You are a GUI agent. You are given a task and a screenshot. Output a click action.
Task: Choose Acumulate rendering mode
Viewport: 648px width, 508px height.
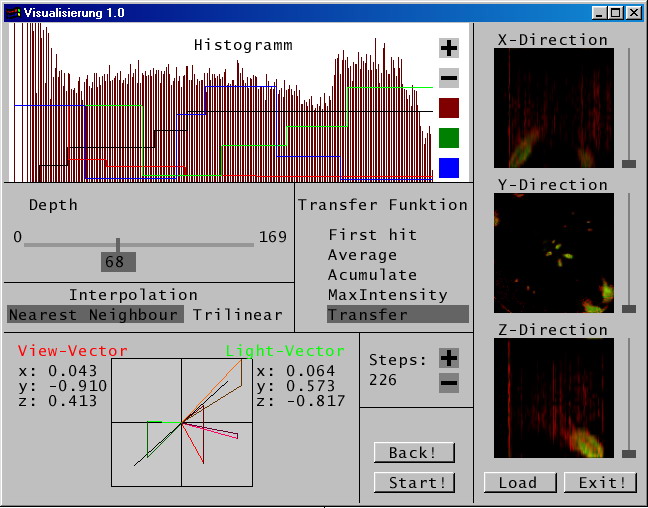[x=372, y=275]
